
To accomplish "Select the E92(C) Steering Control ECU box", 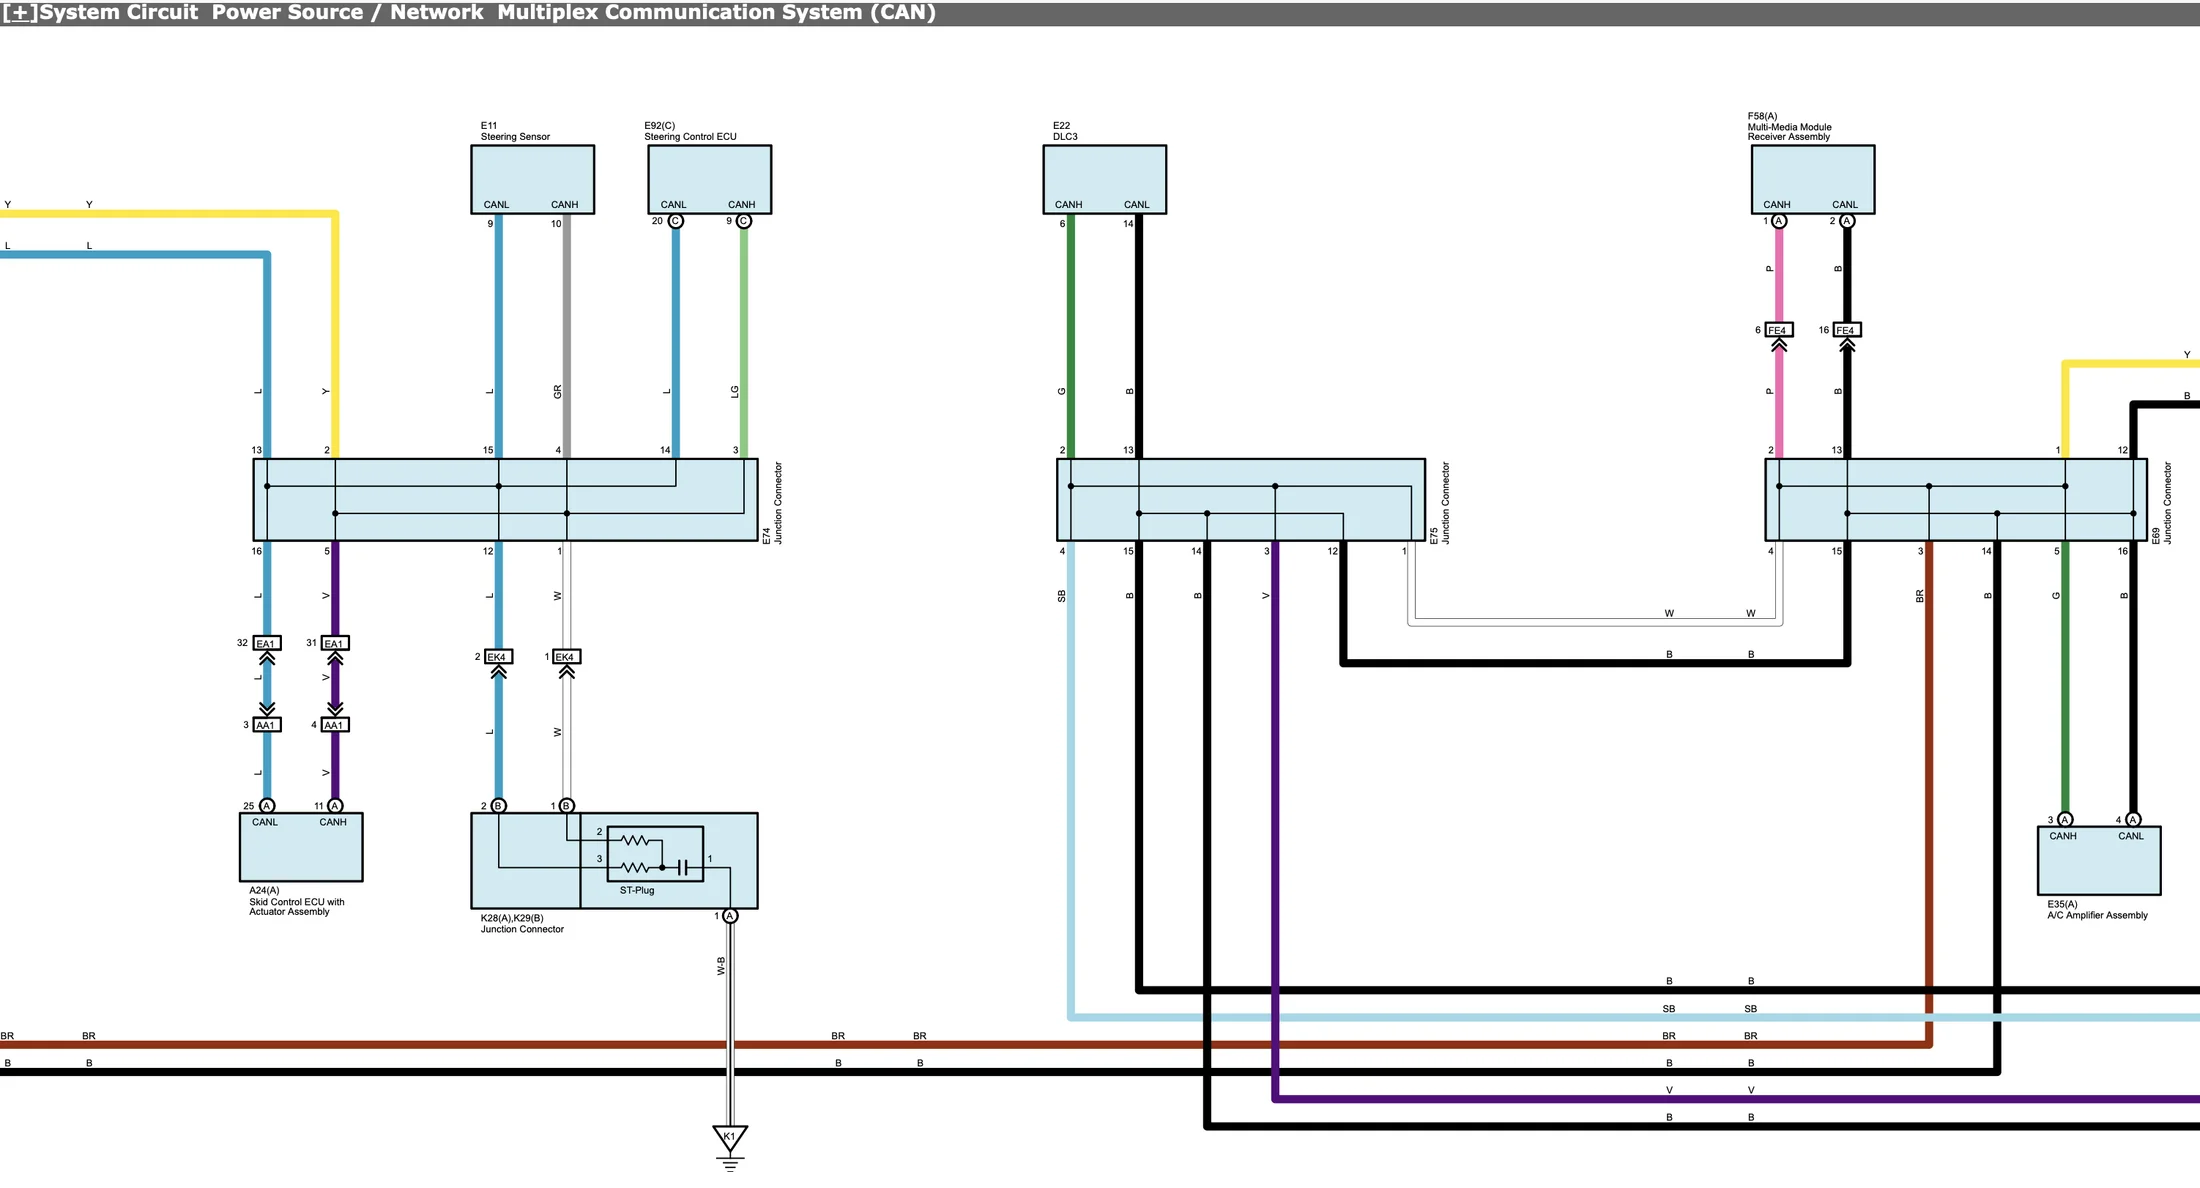I will click(x=709, y=179).
